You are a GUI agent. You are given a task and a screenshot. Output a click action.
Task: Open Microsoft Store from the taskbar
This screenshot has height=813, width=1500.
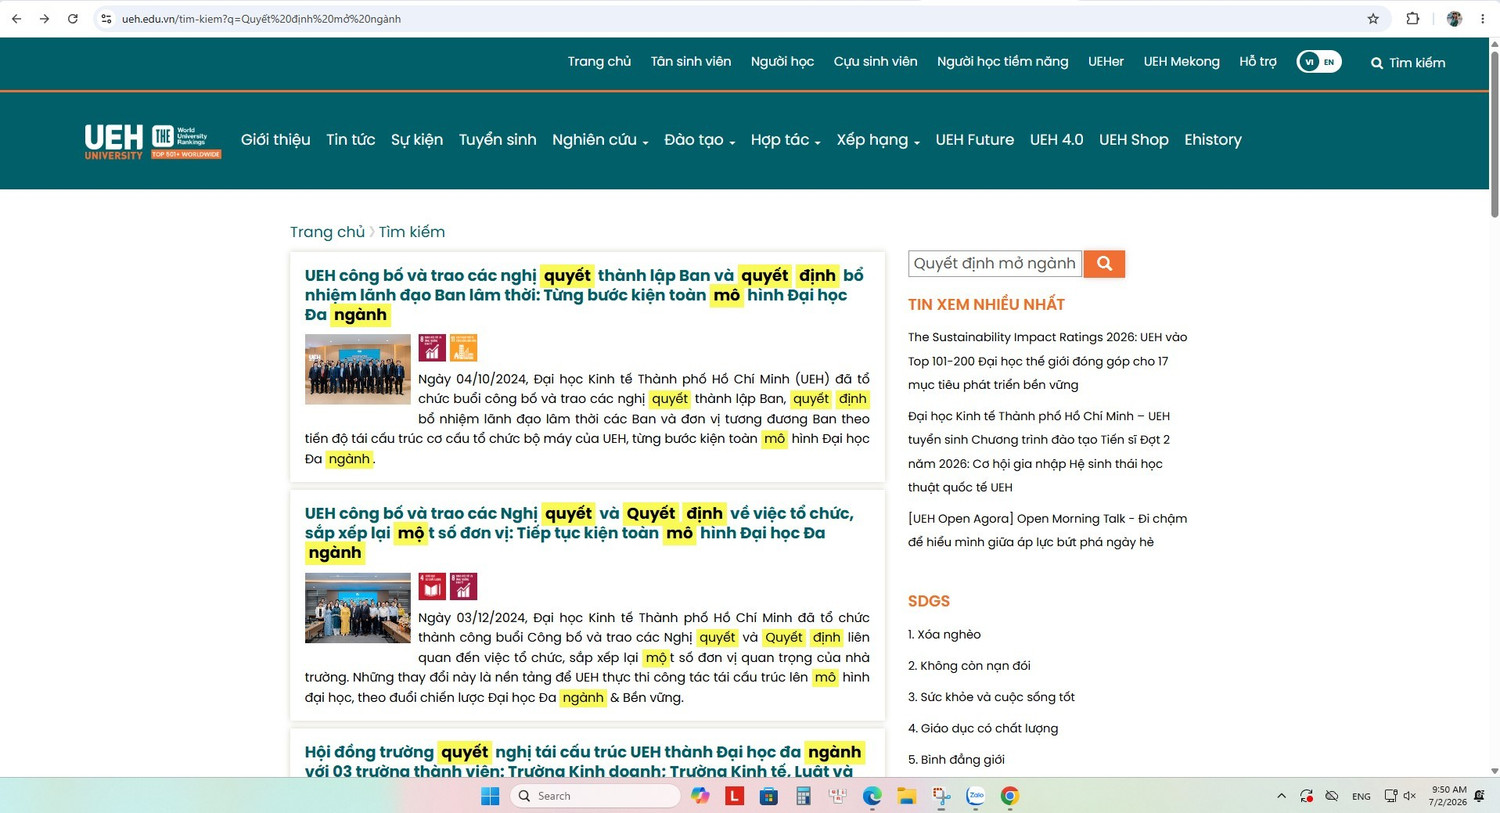(768, 796)
